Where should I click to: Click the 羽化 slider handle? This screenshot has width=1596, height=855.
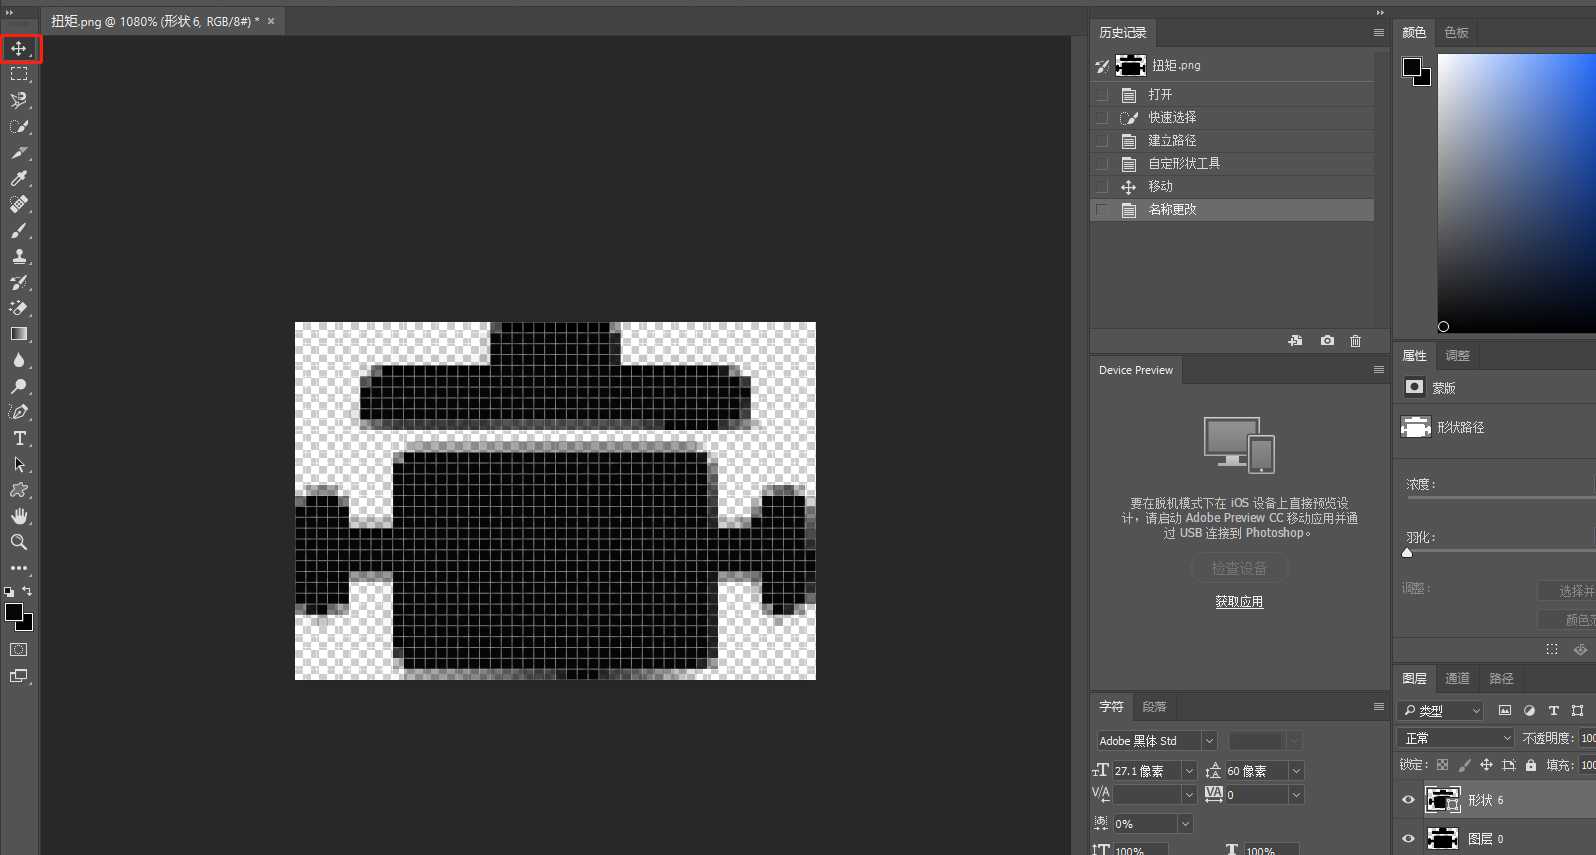point(1407,553)
